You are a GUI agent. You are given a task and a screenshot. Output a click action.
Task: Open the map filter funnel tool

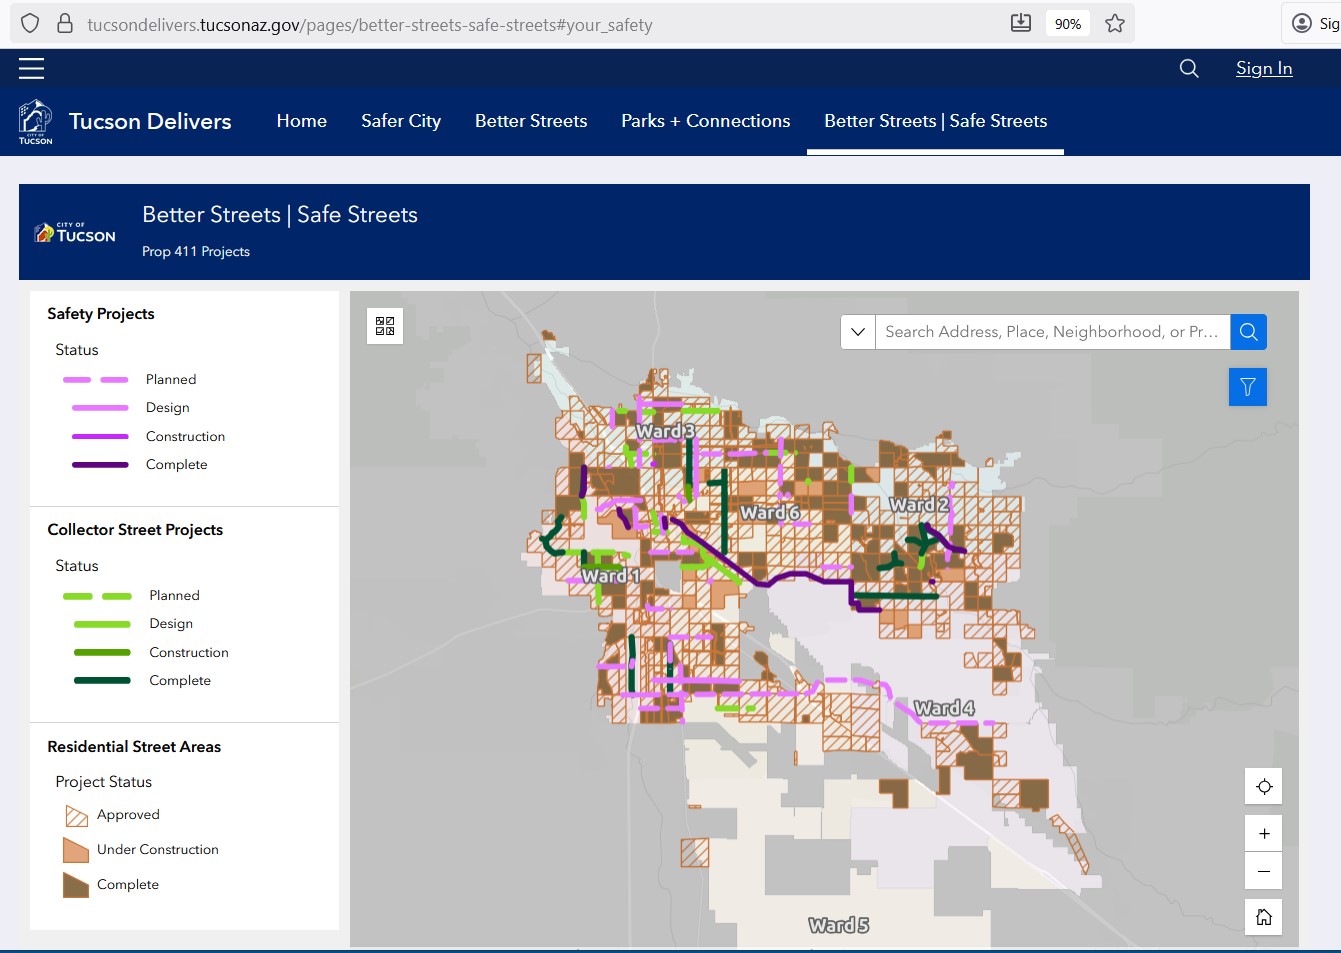(1247, 387)
